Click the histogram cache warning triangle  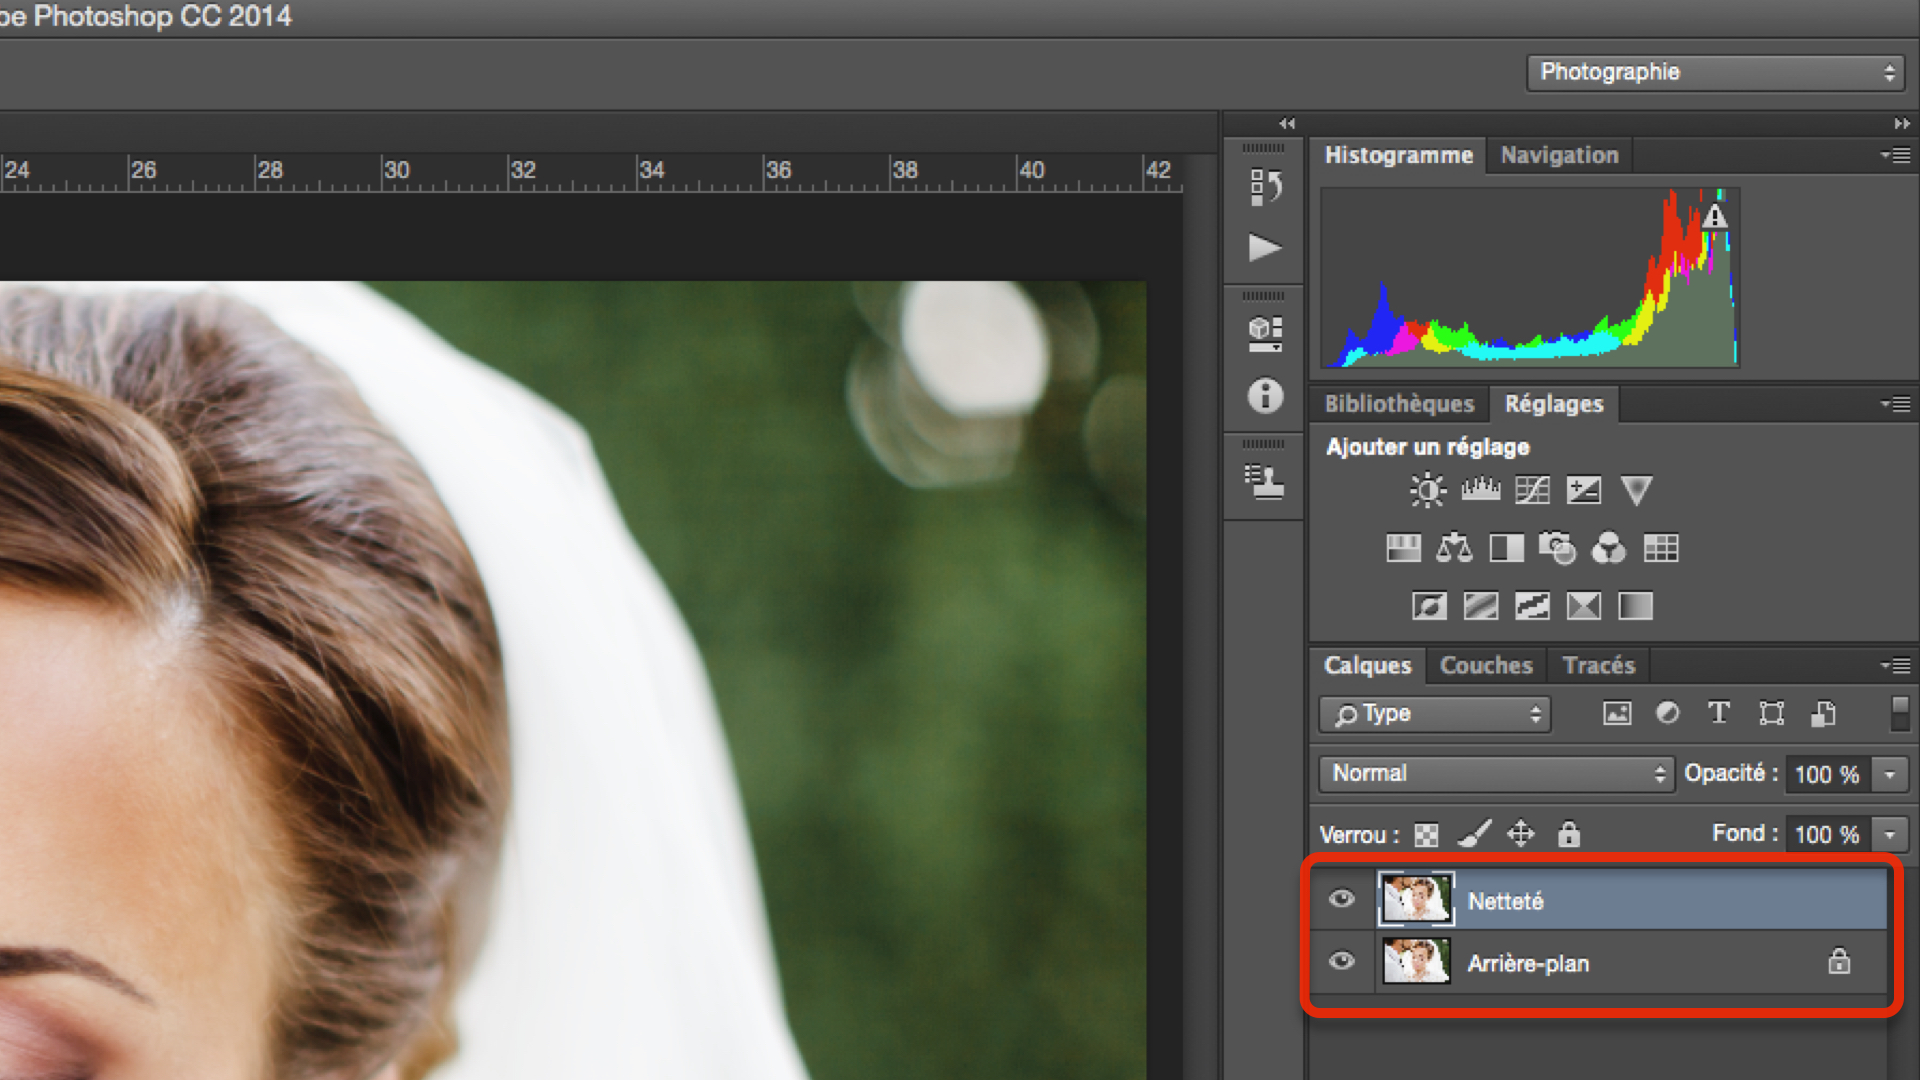tap(1715, 216)
